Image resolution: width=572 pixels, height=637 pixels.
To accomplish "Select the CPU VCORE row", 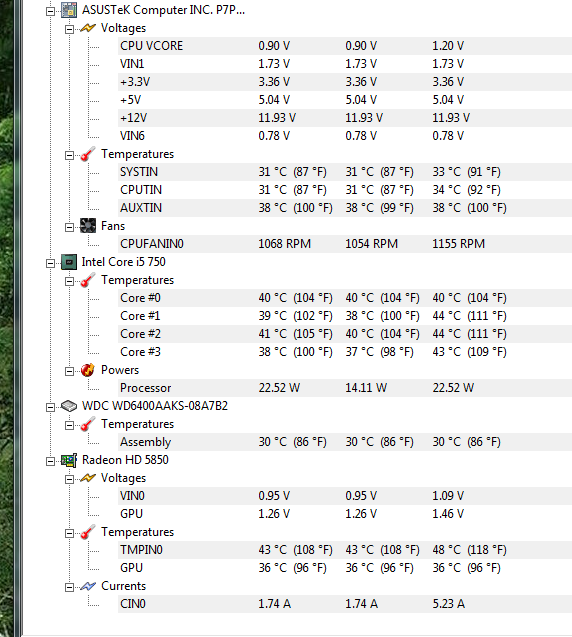I will click(x=345, y=46).
